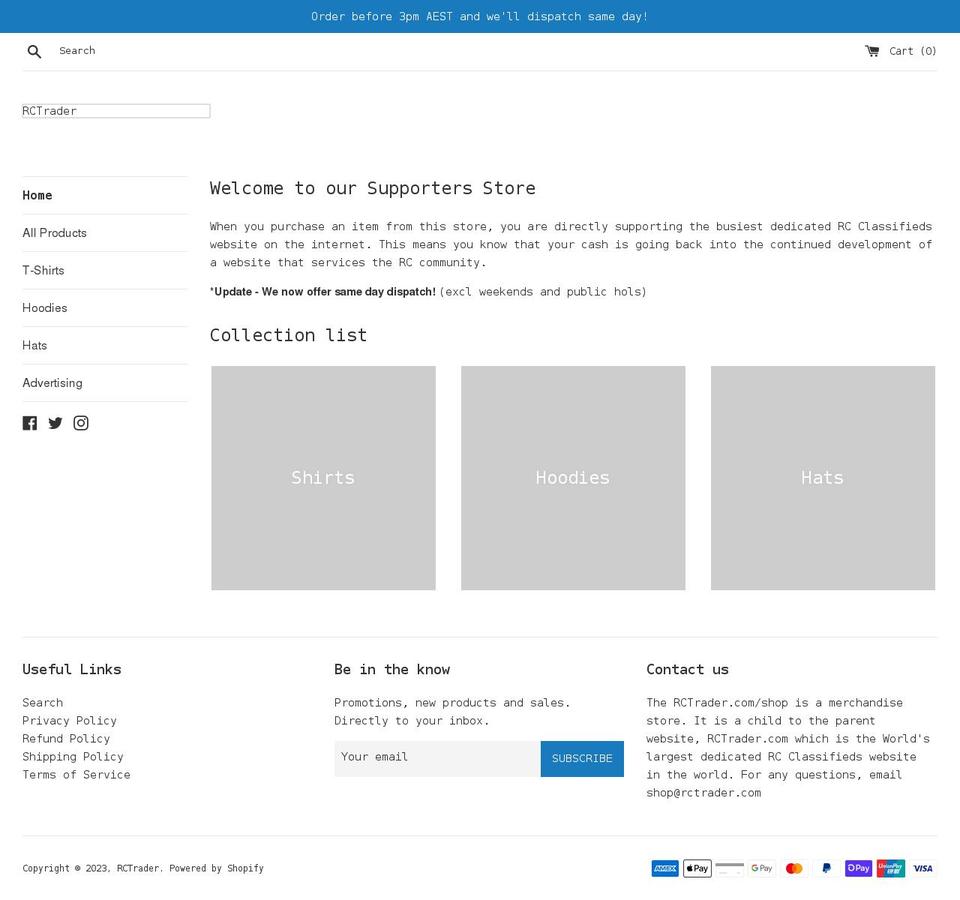The image size is (960, 900).
Task: Click 'Update - We now offer same day dispatch!' text
Action: (x=323, y=291)
